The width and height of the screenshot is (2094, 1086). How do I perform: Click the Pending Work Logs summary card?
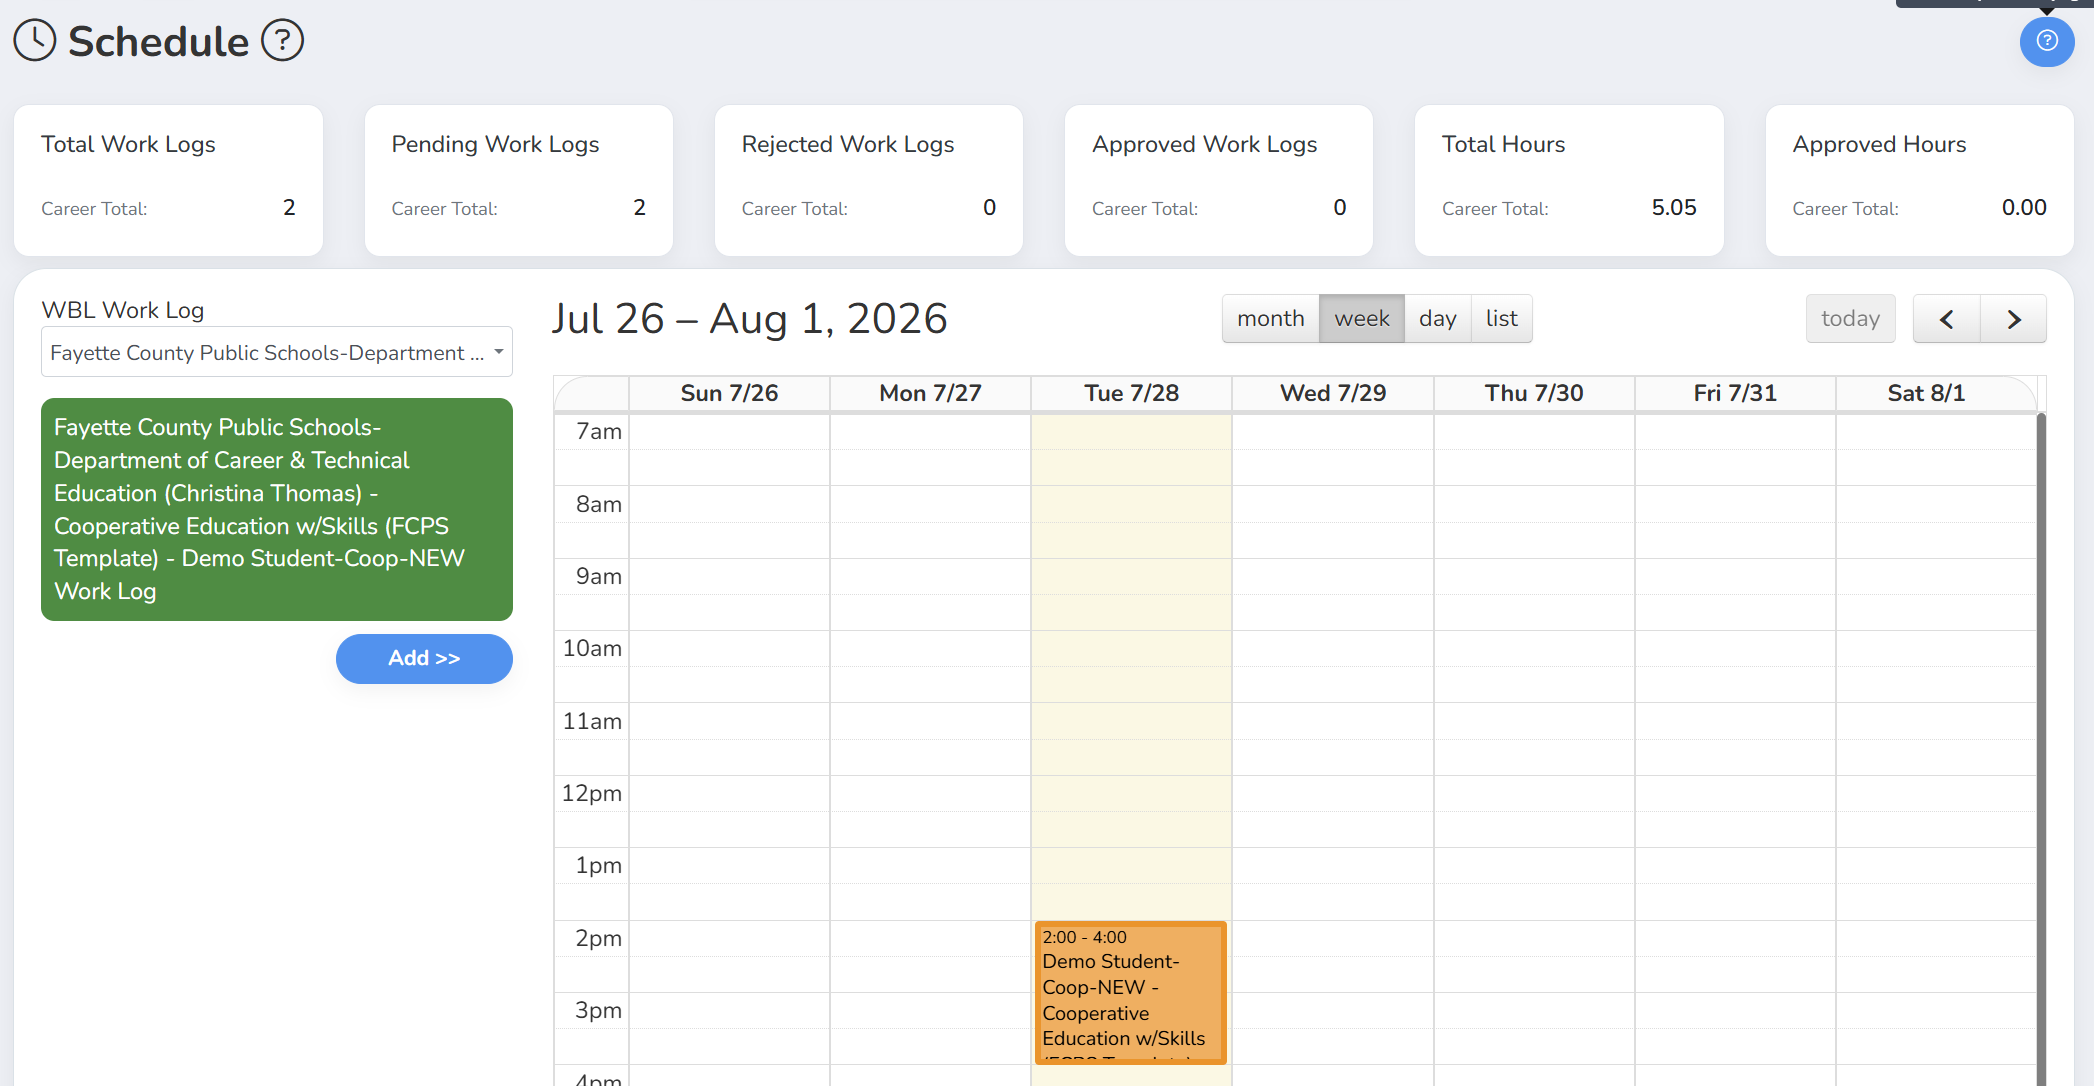(x=518, y=180)
